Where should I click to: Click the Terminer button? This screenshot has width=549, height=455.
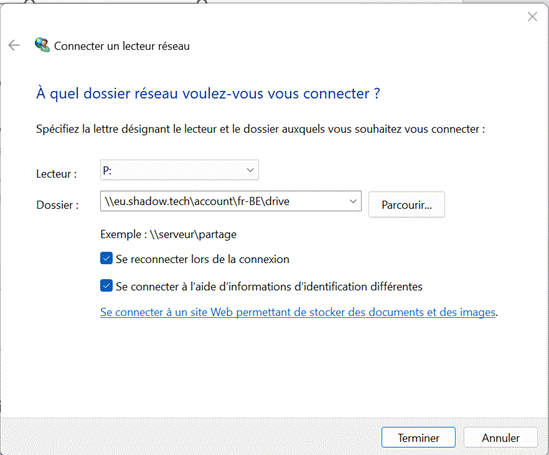click(x=418, y=438)
